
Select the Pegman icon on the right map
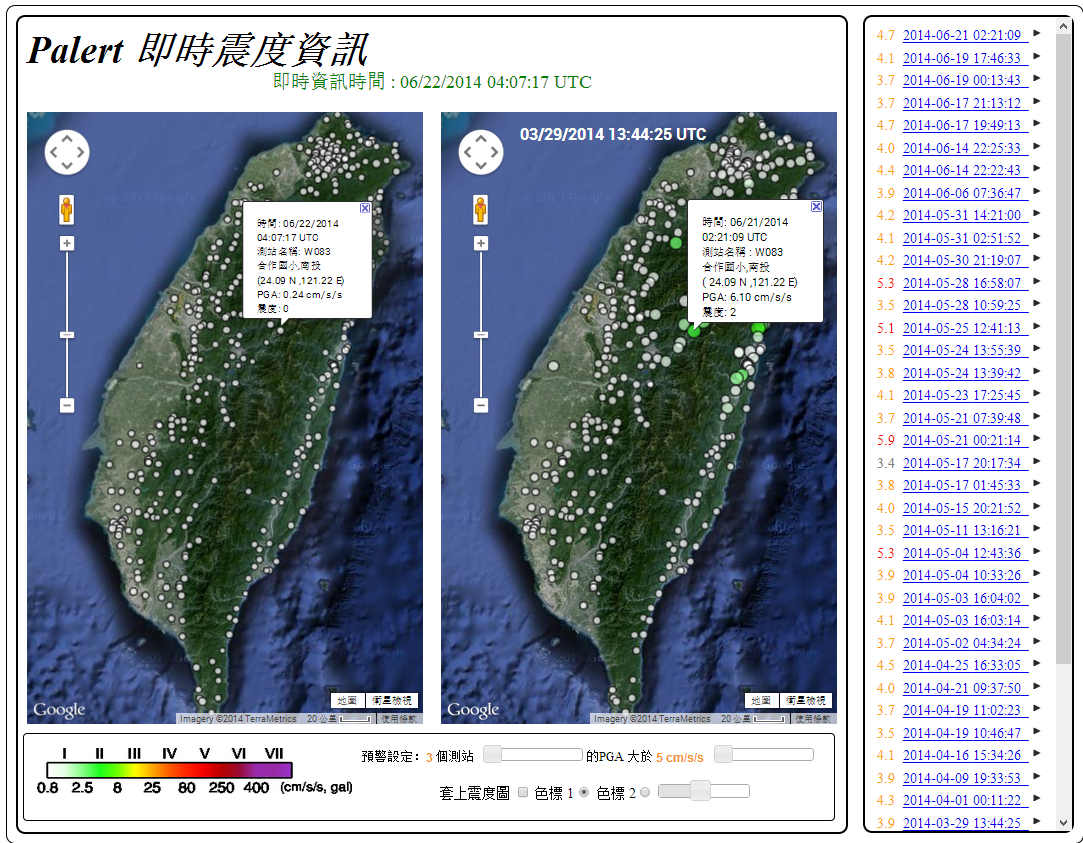coord(481,210)
